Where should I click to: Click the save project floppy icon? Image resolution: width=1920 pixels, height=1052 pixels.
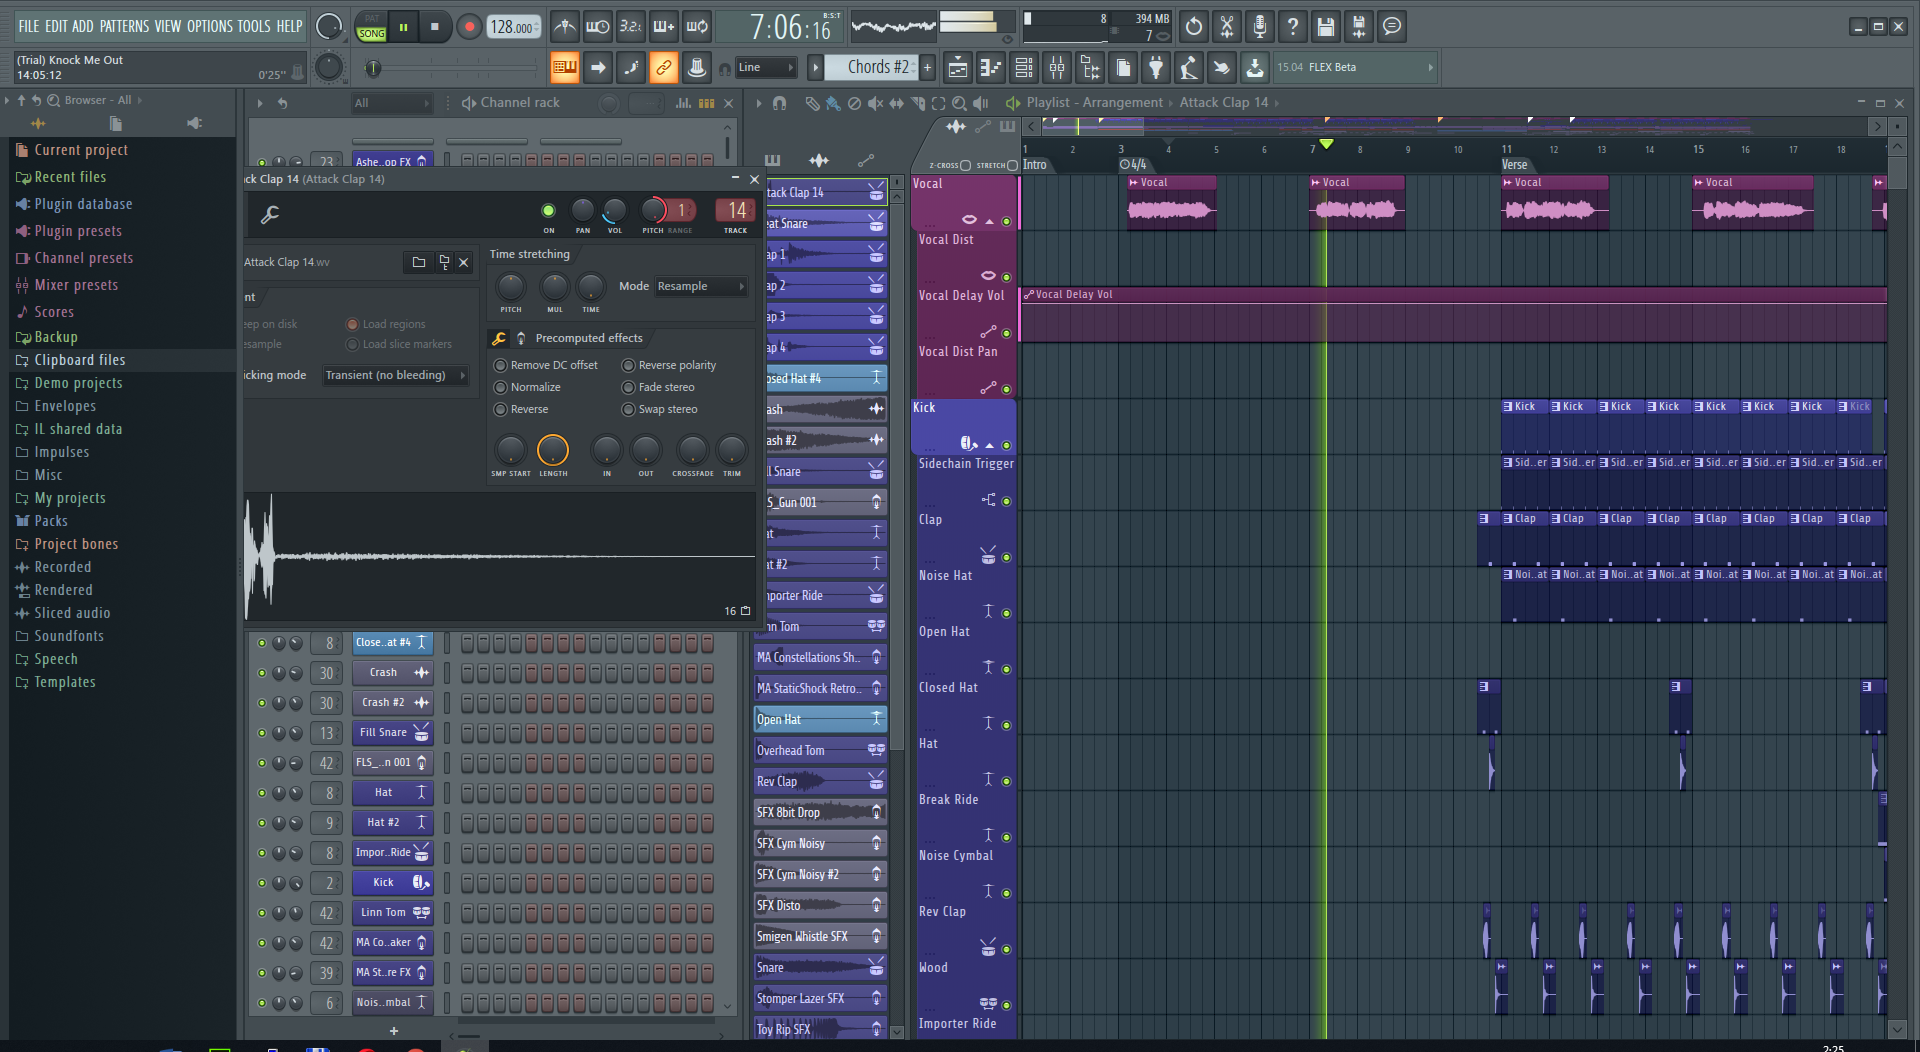[x=1325, y=27]
